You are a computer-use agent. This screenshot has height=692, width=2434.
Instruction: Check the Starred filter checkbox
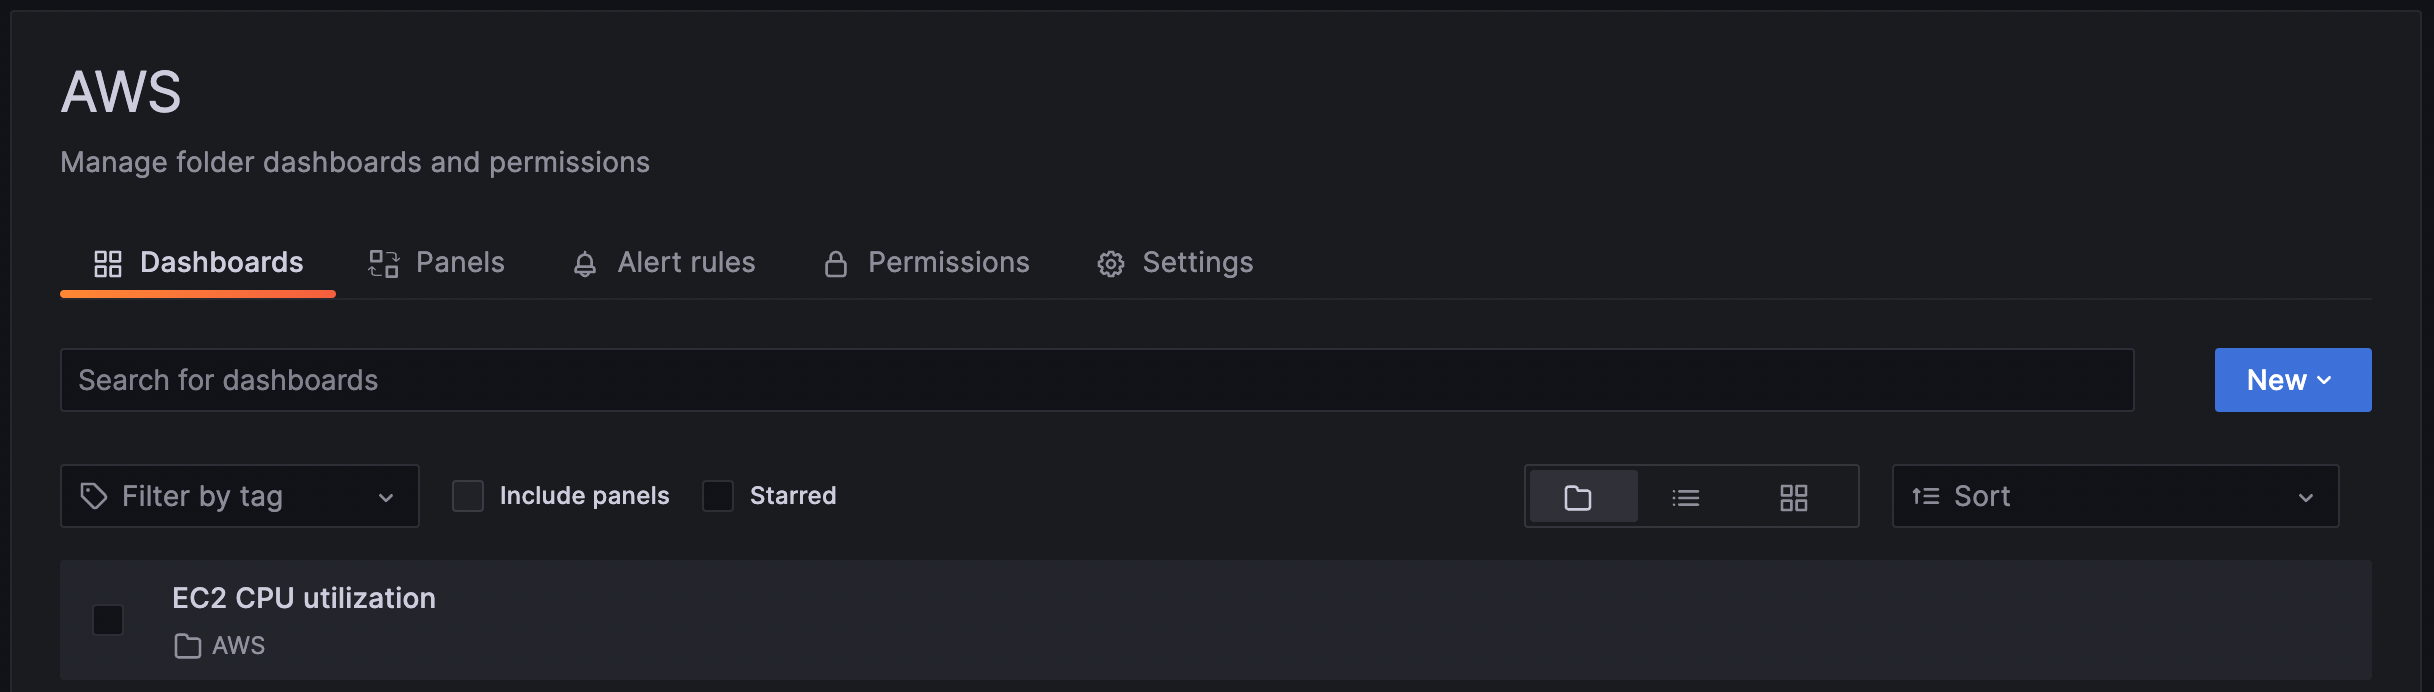(718, 495)
